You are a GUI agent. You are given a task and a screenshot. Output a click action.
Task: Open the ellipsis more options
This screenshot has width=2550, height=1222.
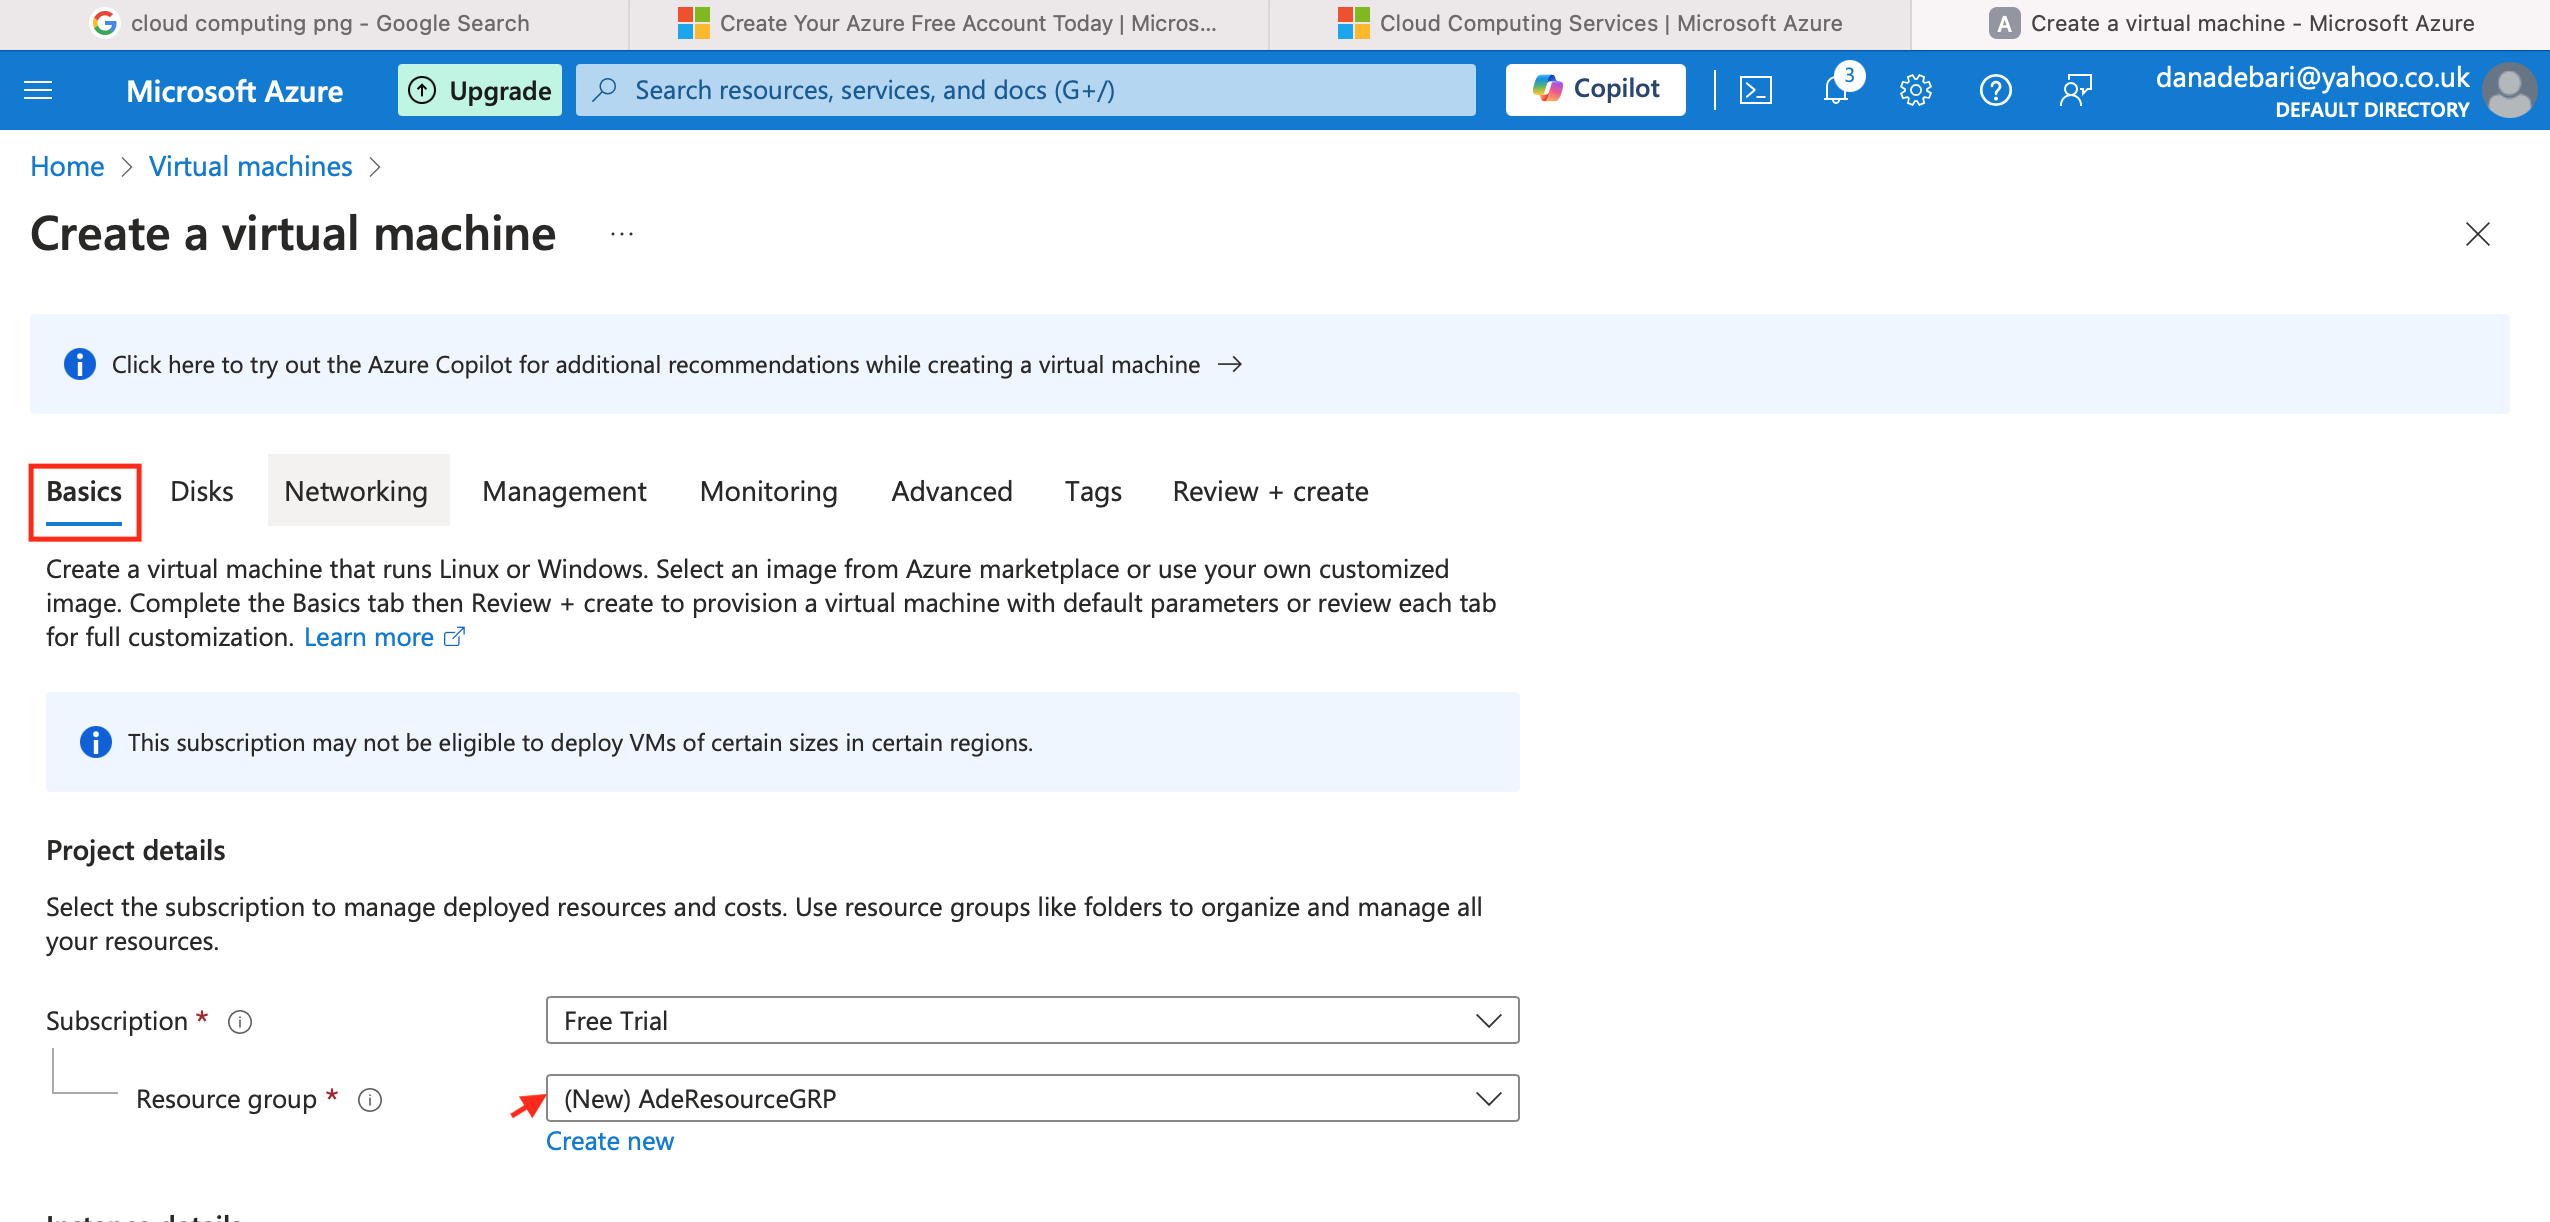[x=622, y=234]
